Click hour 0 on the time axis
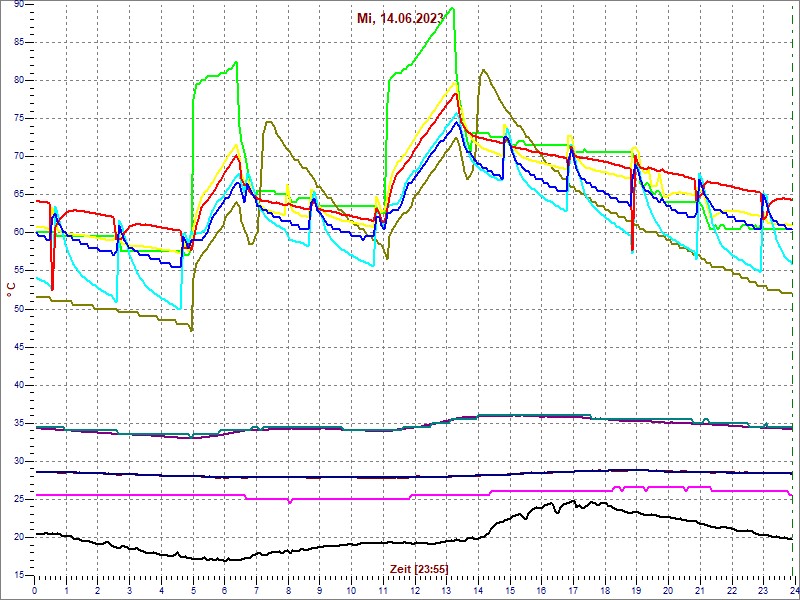This screenshot has height=600, width=800. pos(34,590)
